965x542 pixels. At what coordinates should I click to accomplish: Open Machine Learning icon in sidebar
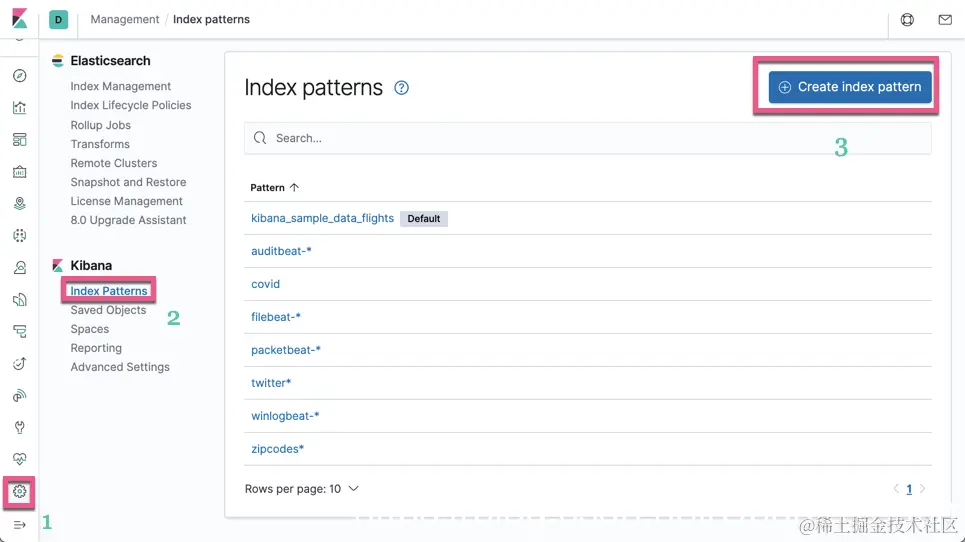(x=20, y=236)
